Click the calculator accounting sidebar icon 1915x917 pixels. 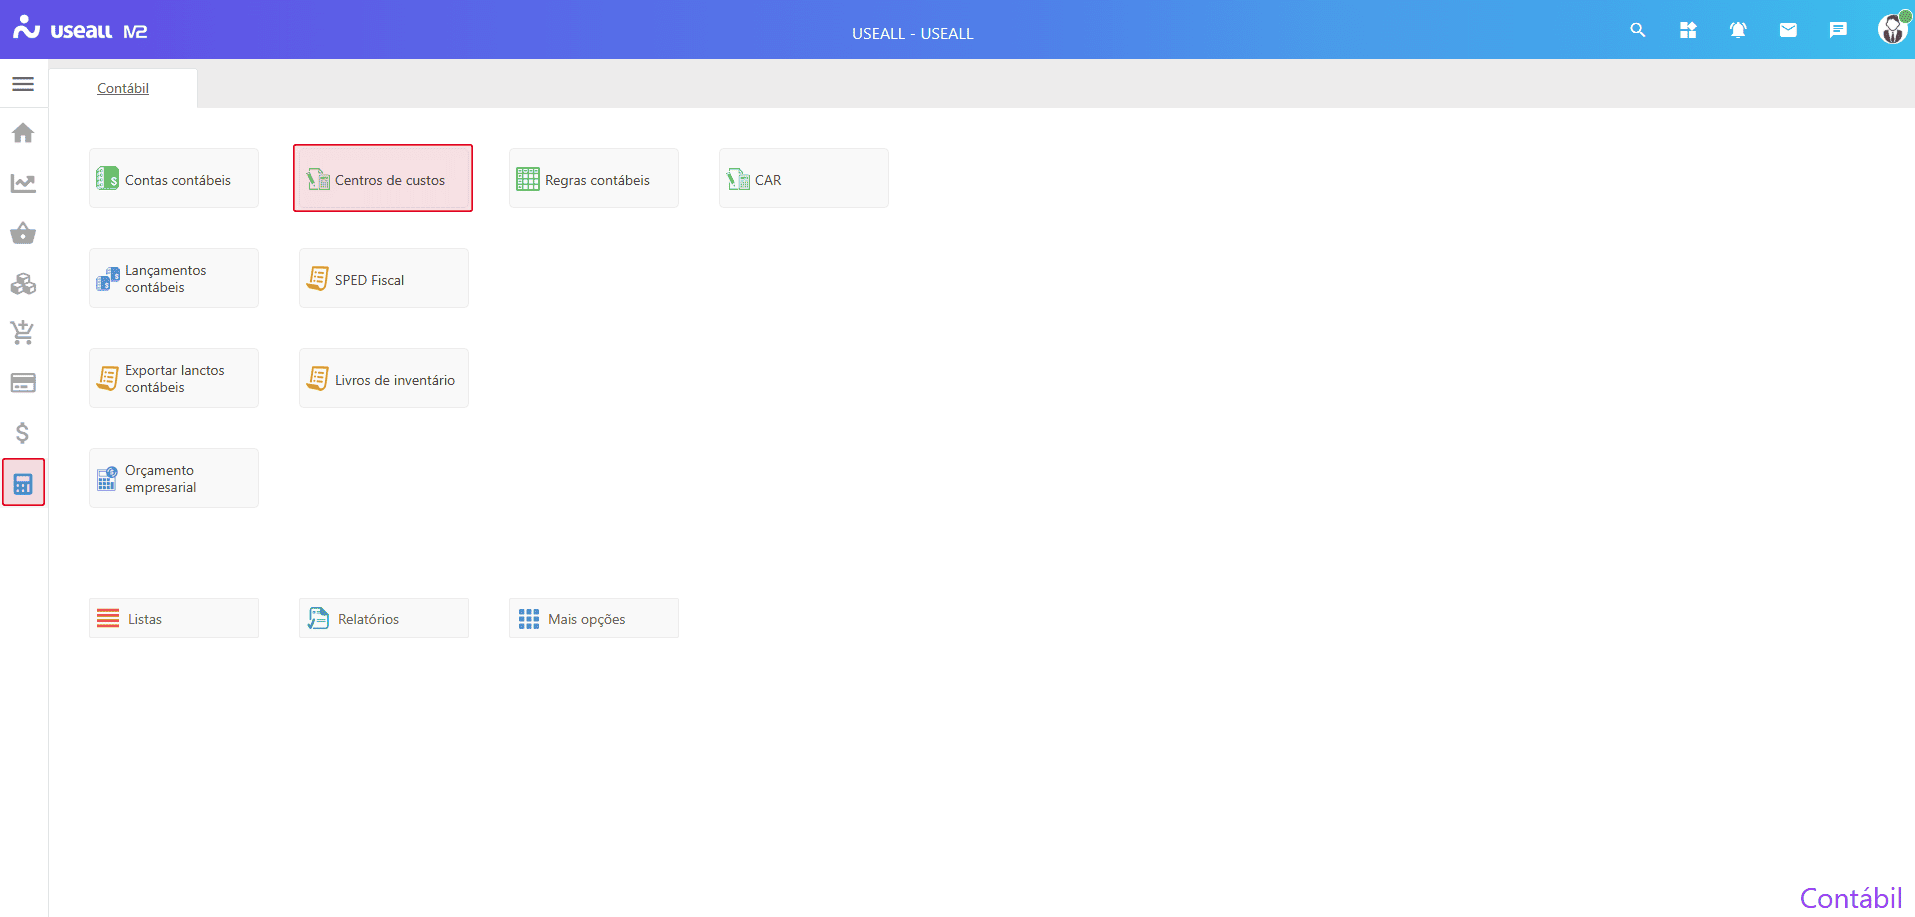tap(23, 484)
